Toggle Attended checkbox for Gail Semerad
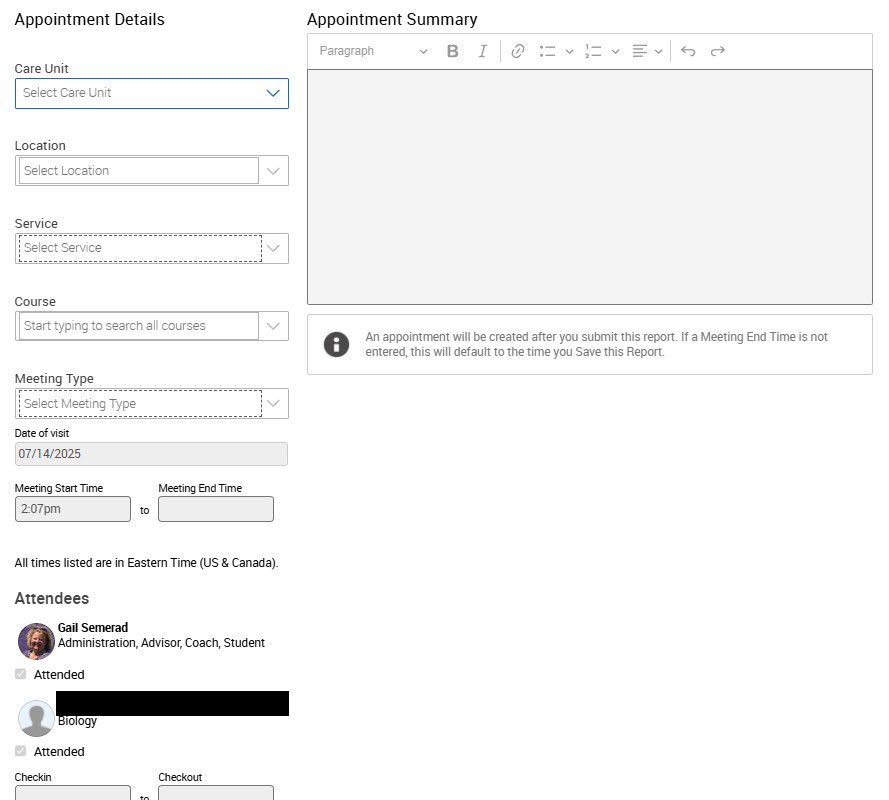This screenshot has height=800, width=889. click(x=21, y=674)
